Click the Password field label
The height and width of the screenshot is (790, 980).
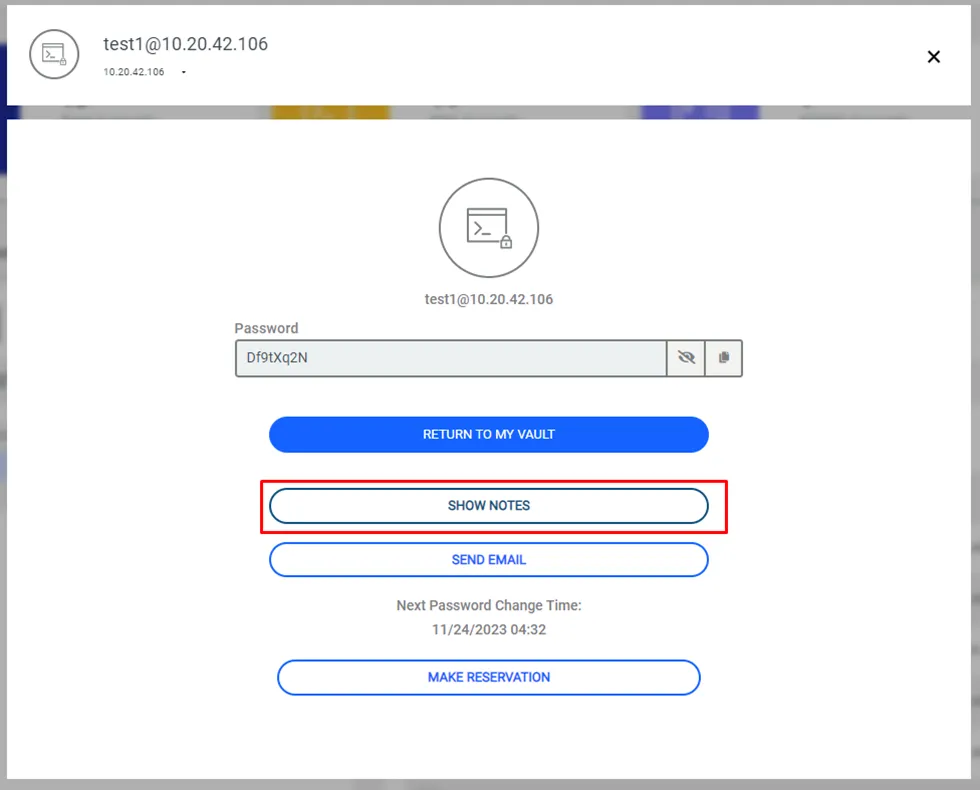[x=266, y=328]
